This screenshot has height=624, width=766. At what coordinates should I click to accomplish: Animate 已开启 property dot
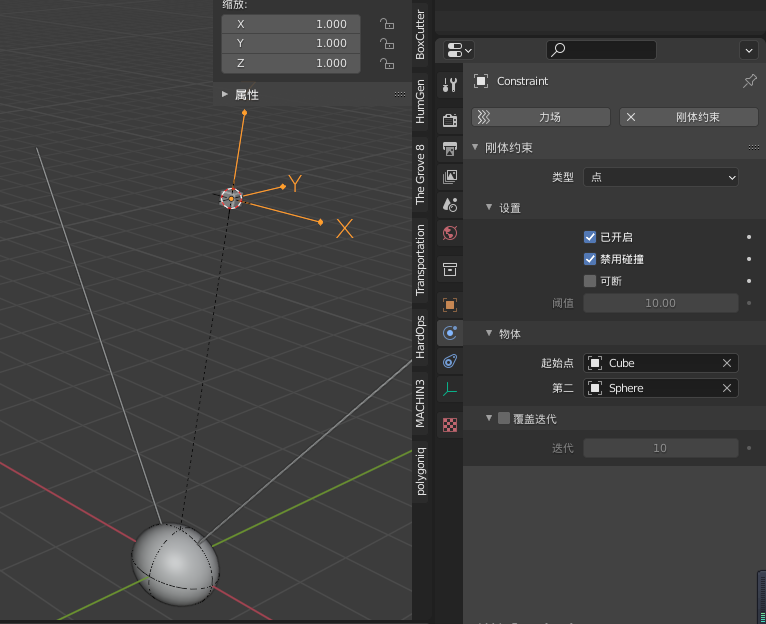(x=749, y=237)
